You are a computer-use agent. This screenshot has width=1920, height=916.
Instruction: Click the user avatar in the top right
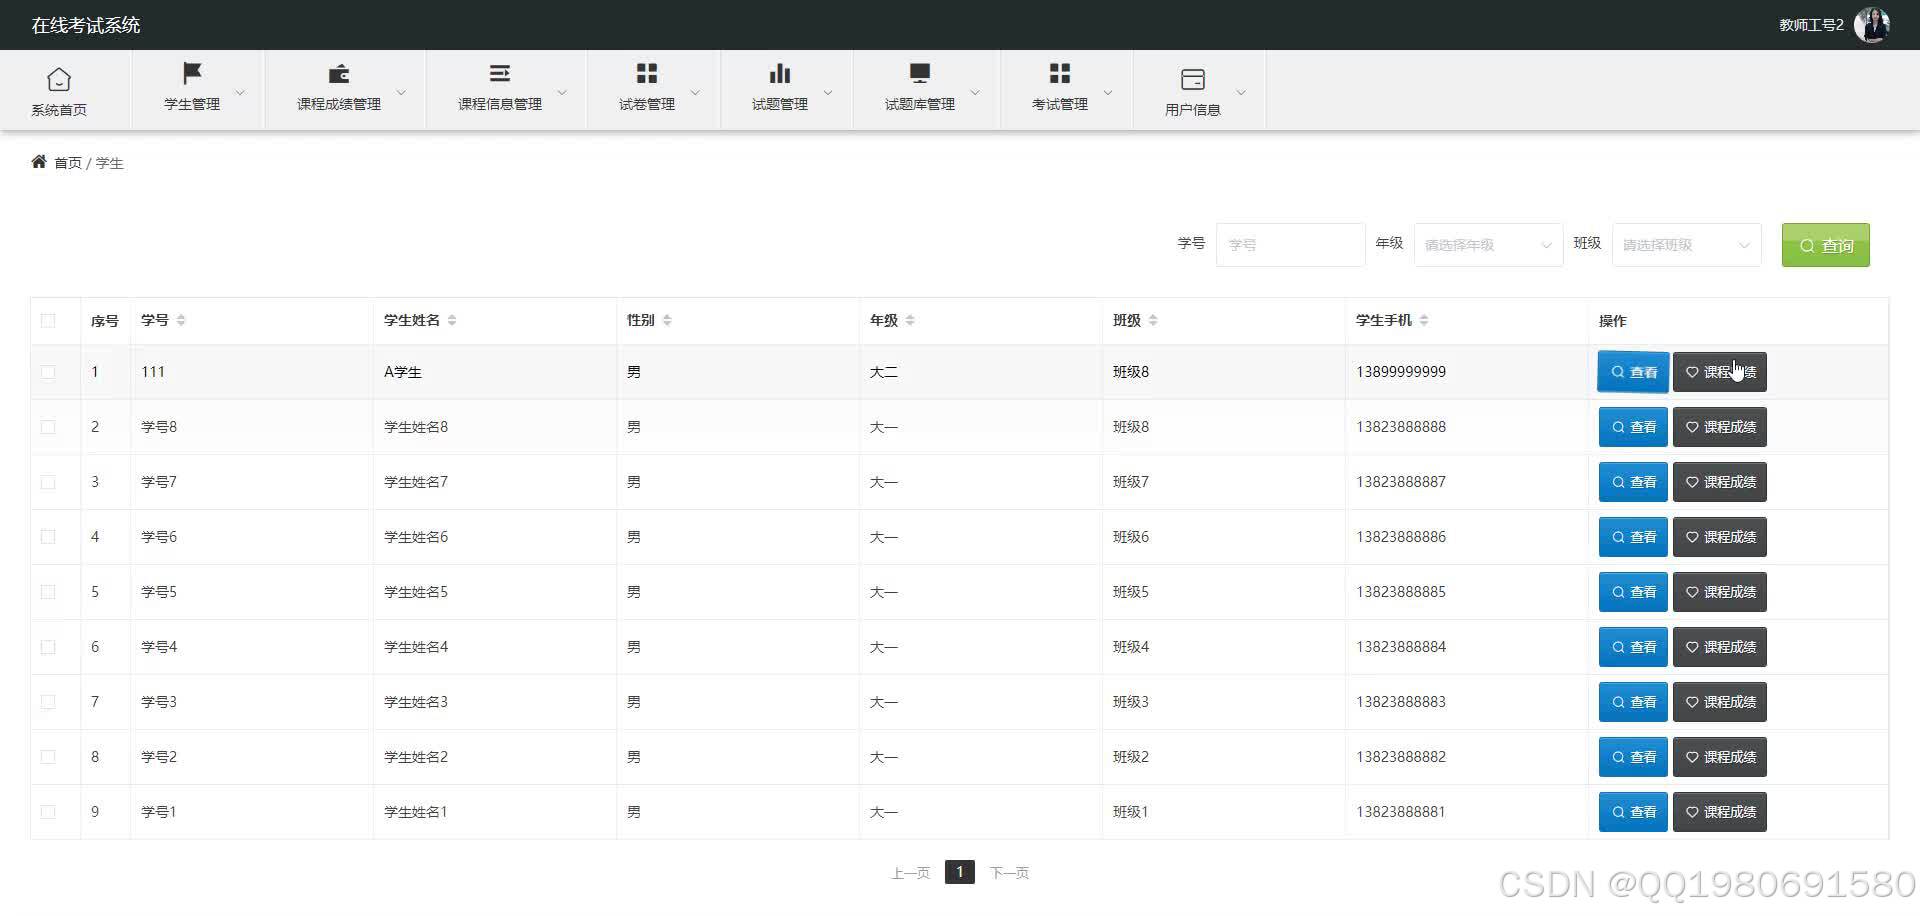tap(1871, 25)
